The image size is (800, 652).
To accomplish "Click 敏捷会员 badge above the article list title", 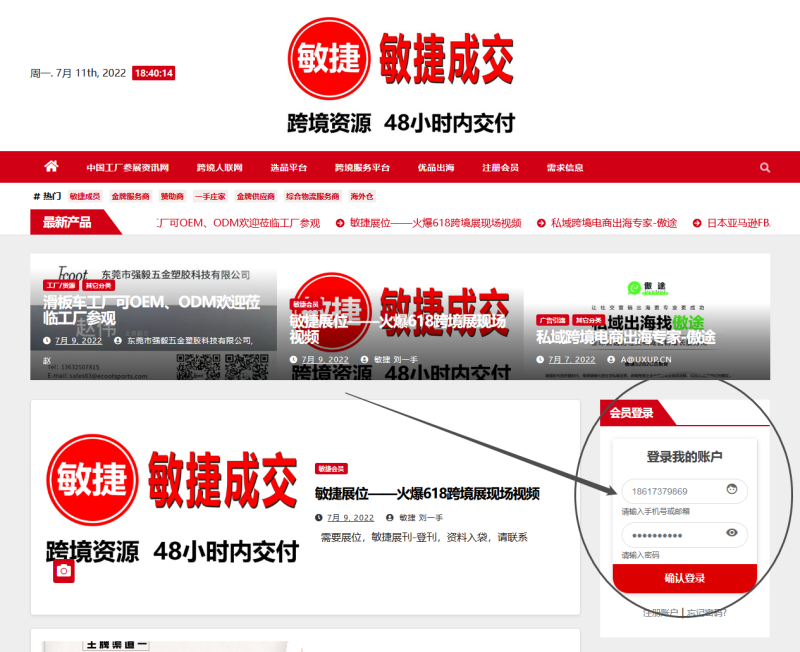I will (331, 468).
